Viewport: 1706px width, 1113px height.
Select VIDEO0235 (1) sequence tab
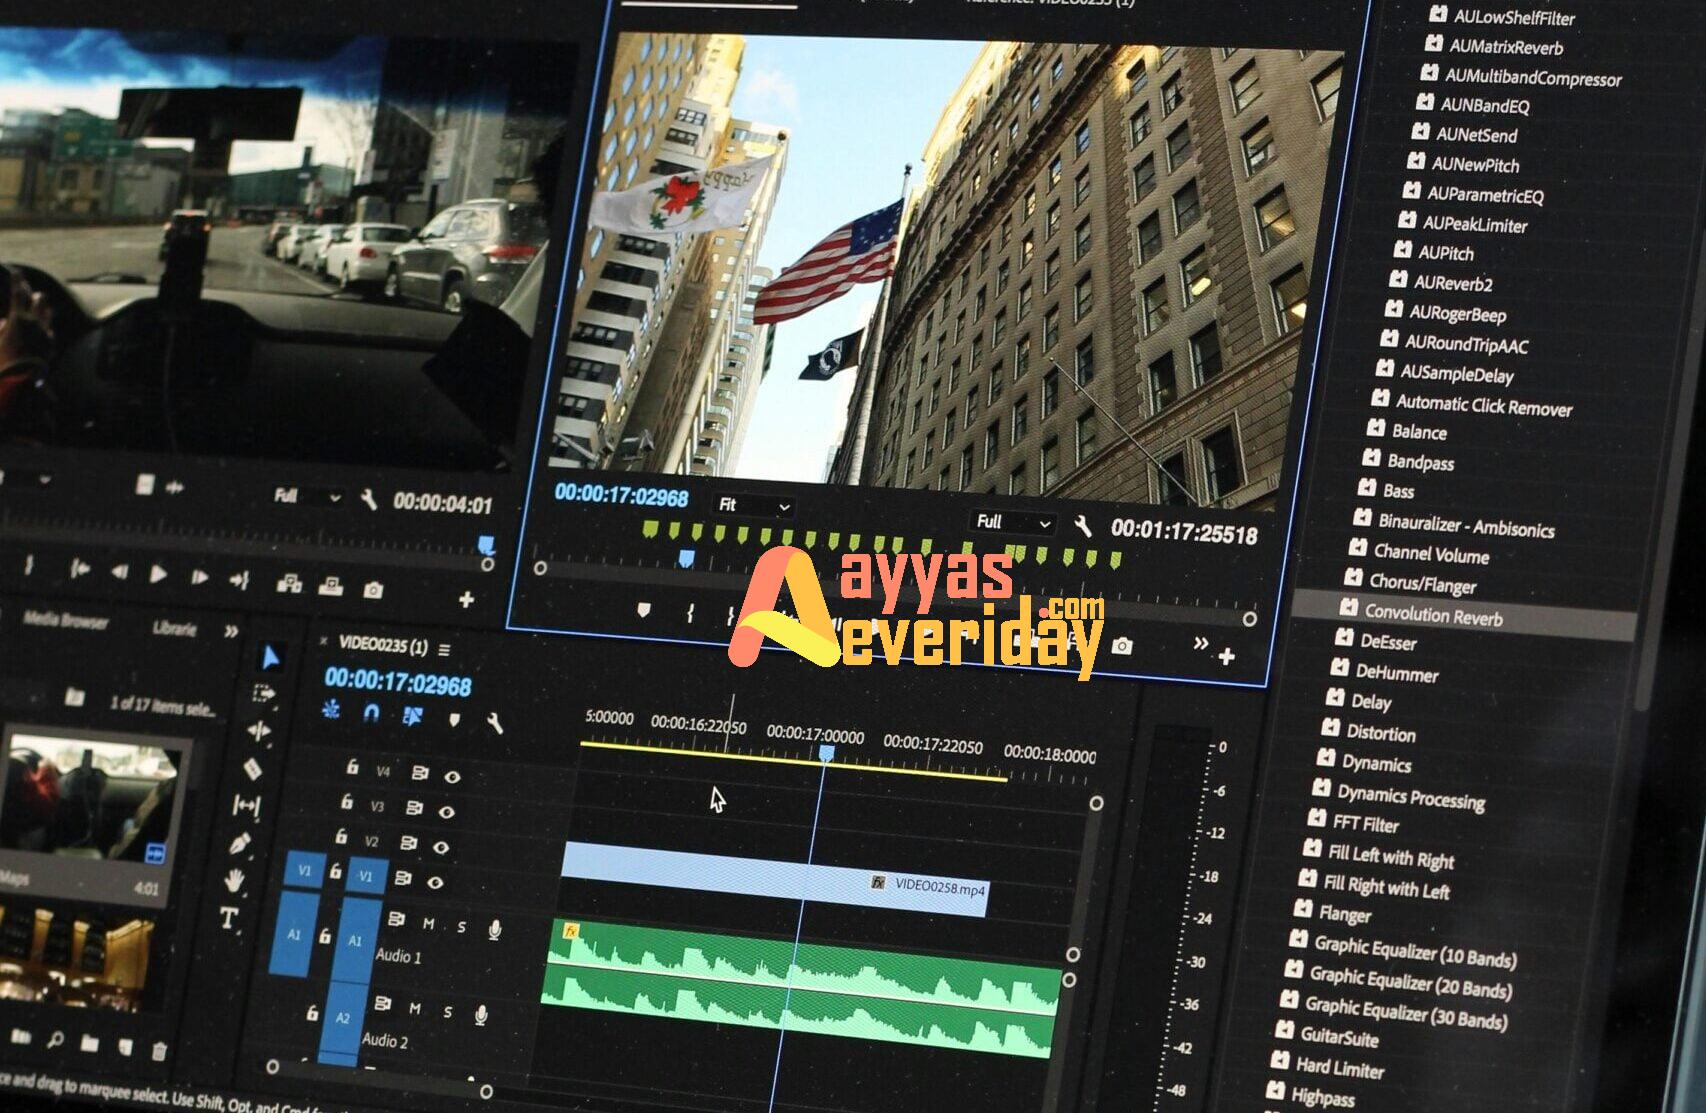click(382, 645)
